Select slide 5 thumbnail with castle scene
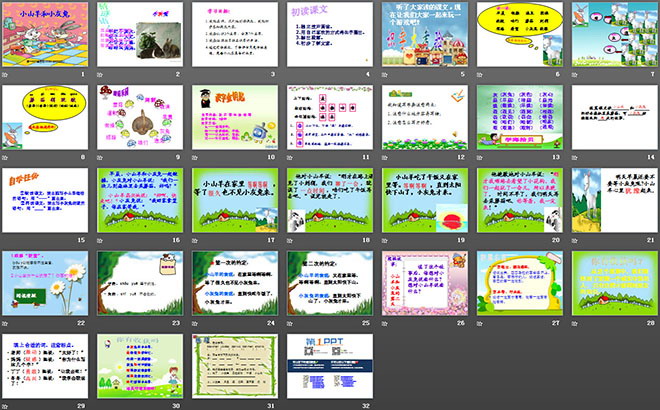Viewport: 660px width, 410px height. pos(425,35)
